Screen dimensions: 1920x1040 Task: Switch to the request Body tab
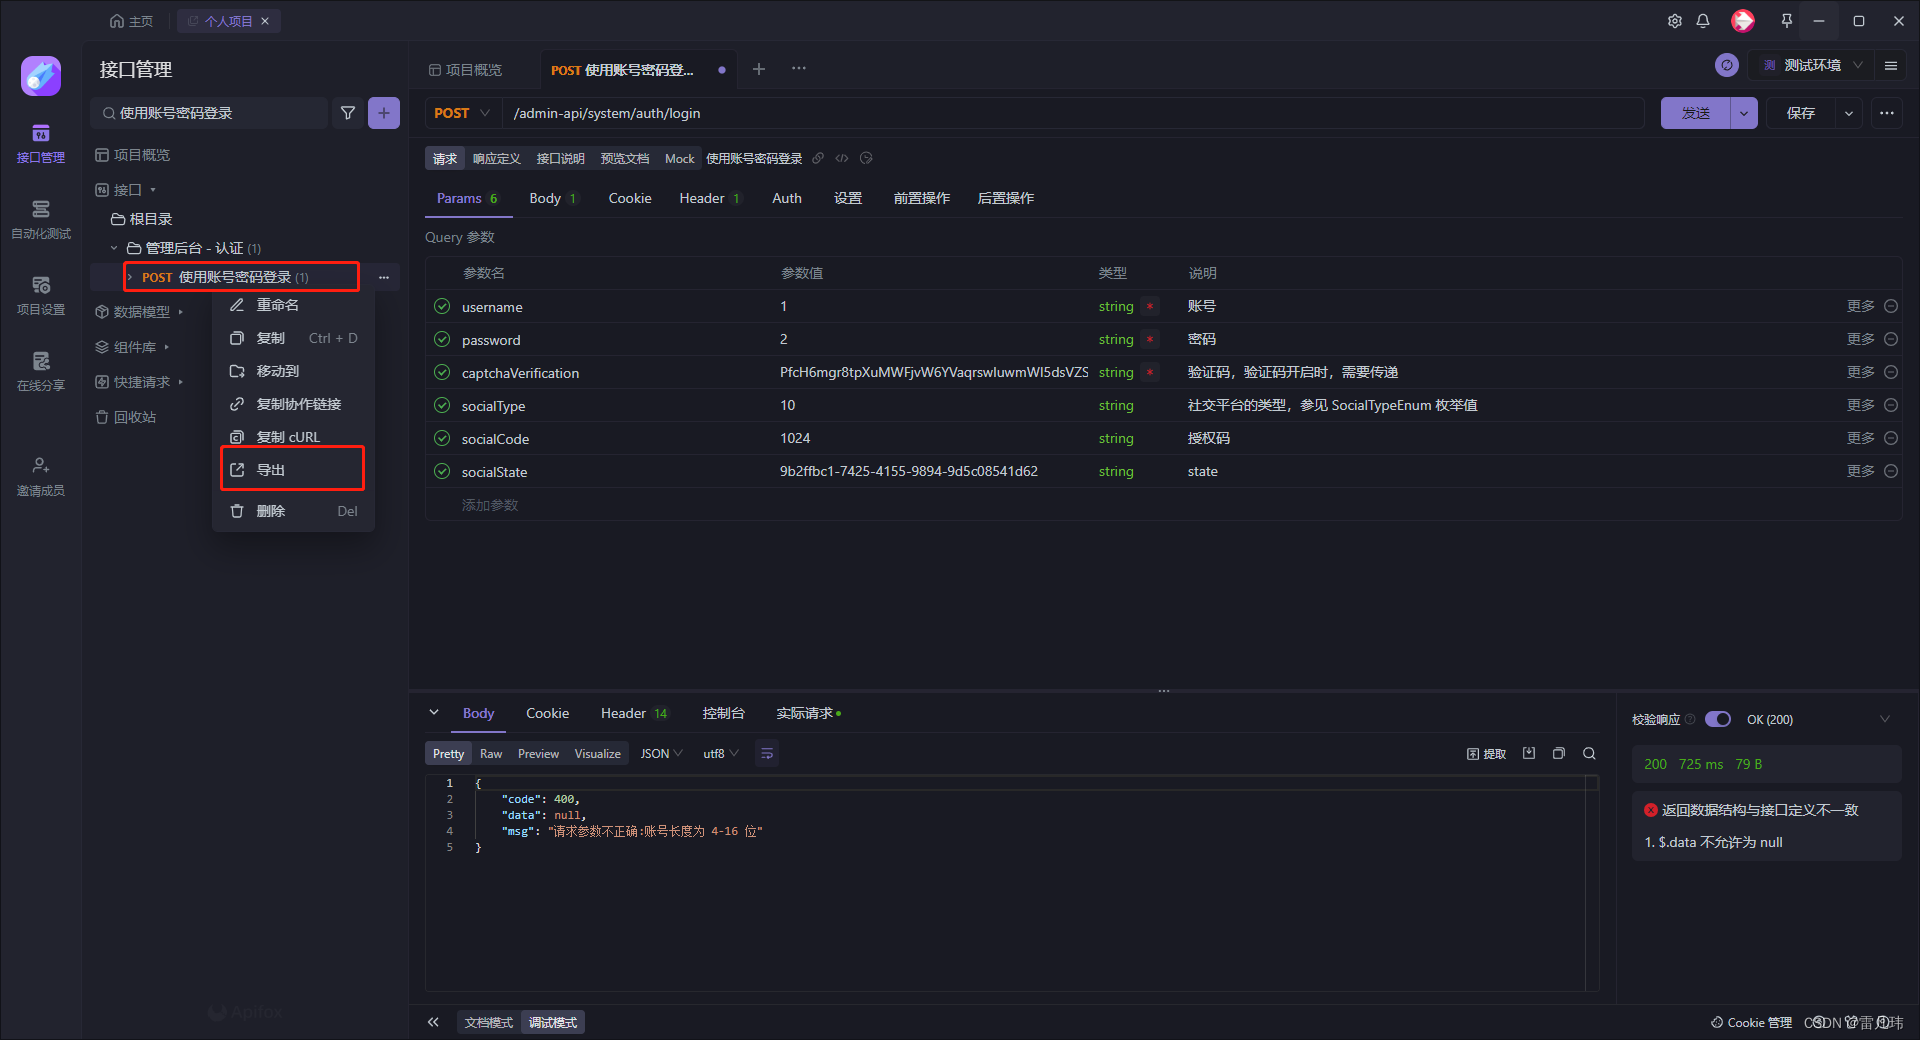553,198
